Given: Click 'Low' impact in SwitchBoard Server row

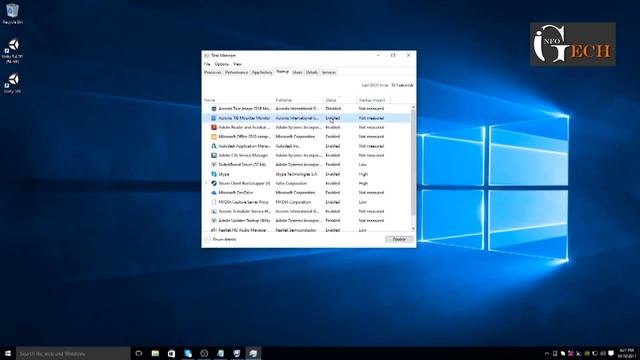Looking at the screenshot, I should click(362, 164).
